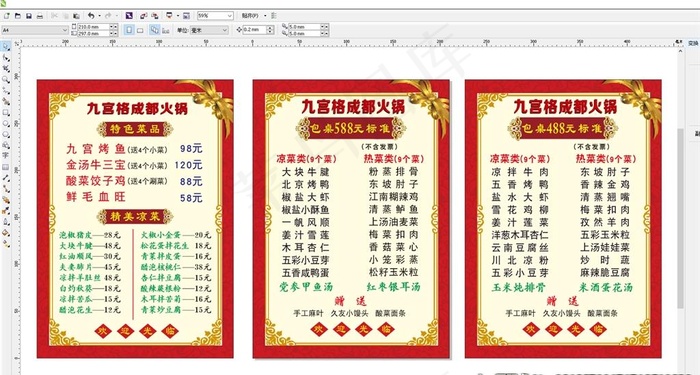Set page orientation to Portrait
This screenshot has height=375, width=700.
point(129,30)
